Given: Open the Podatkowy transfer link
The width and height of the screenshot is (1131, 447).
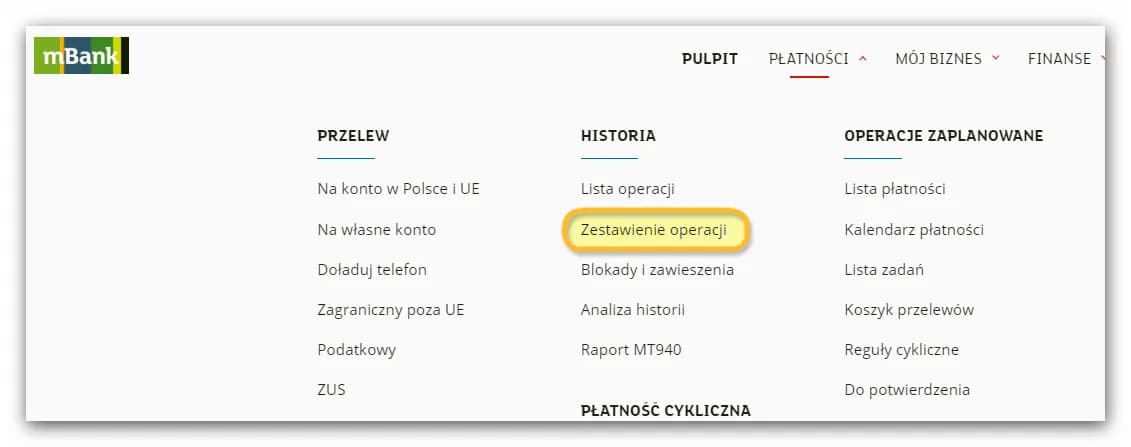Looking at the screenshot, I should pos(356,350).
